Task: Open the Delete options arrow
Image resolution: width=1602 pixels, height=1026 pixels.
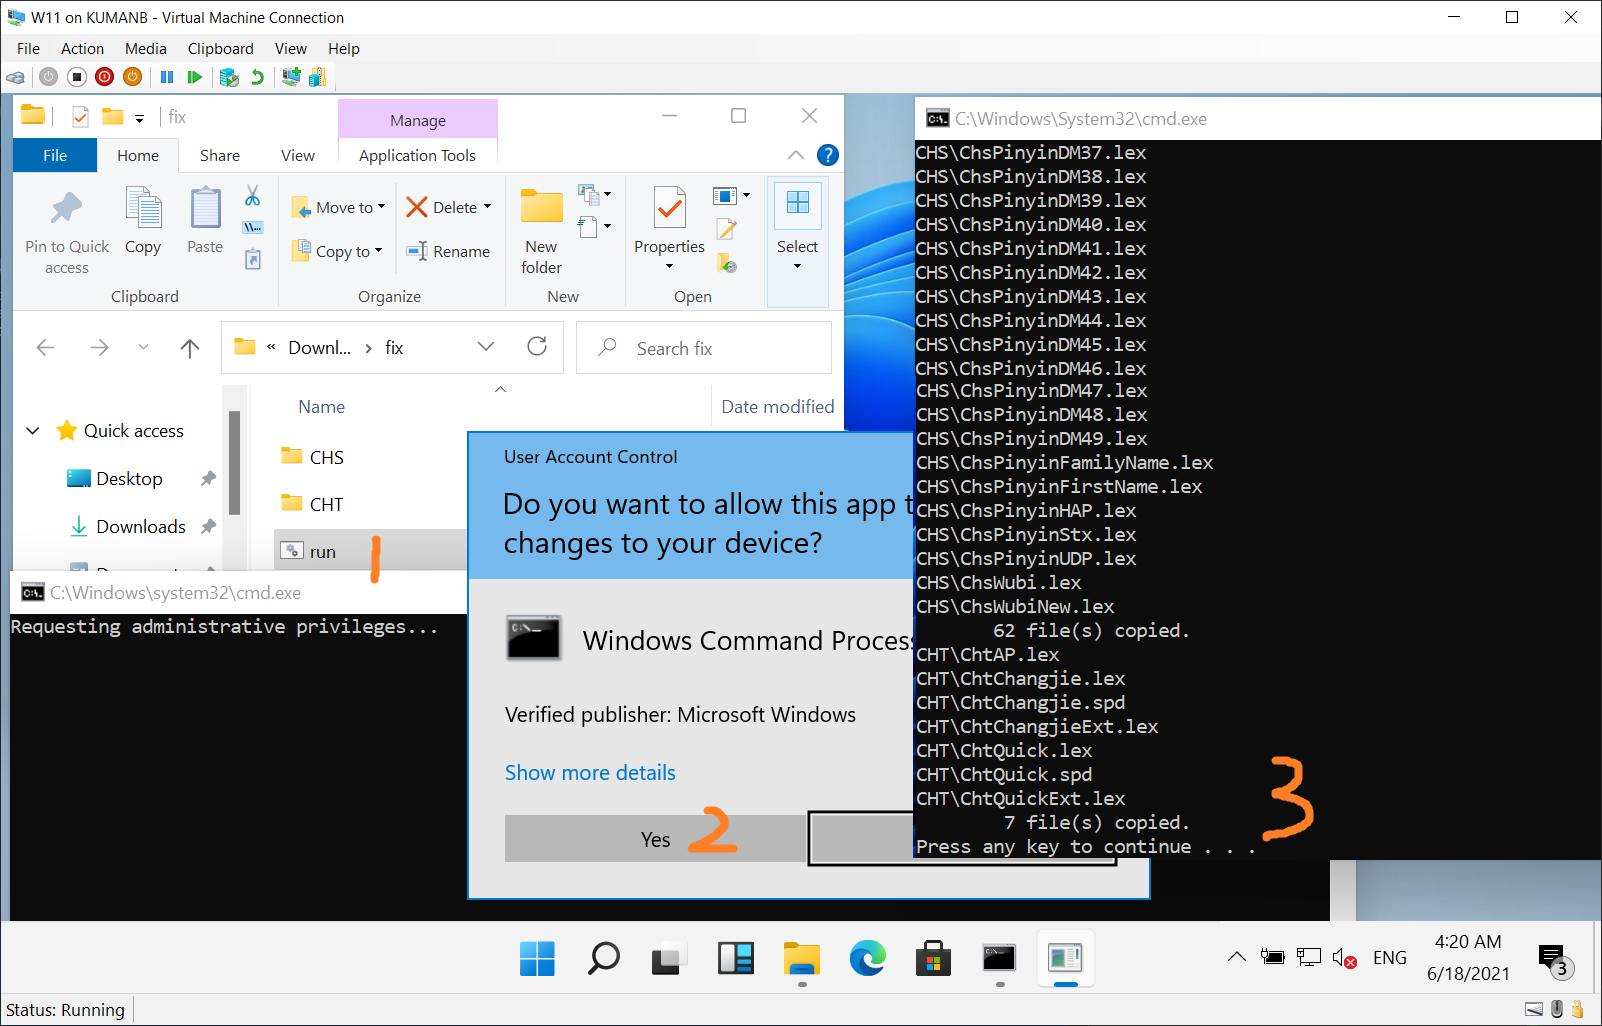Action: click(487, 207)
